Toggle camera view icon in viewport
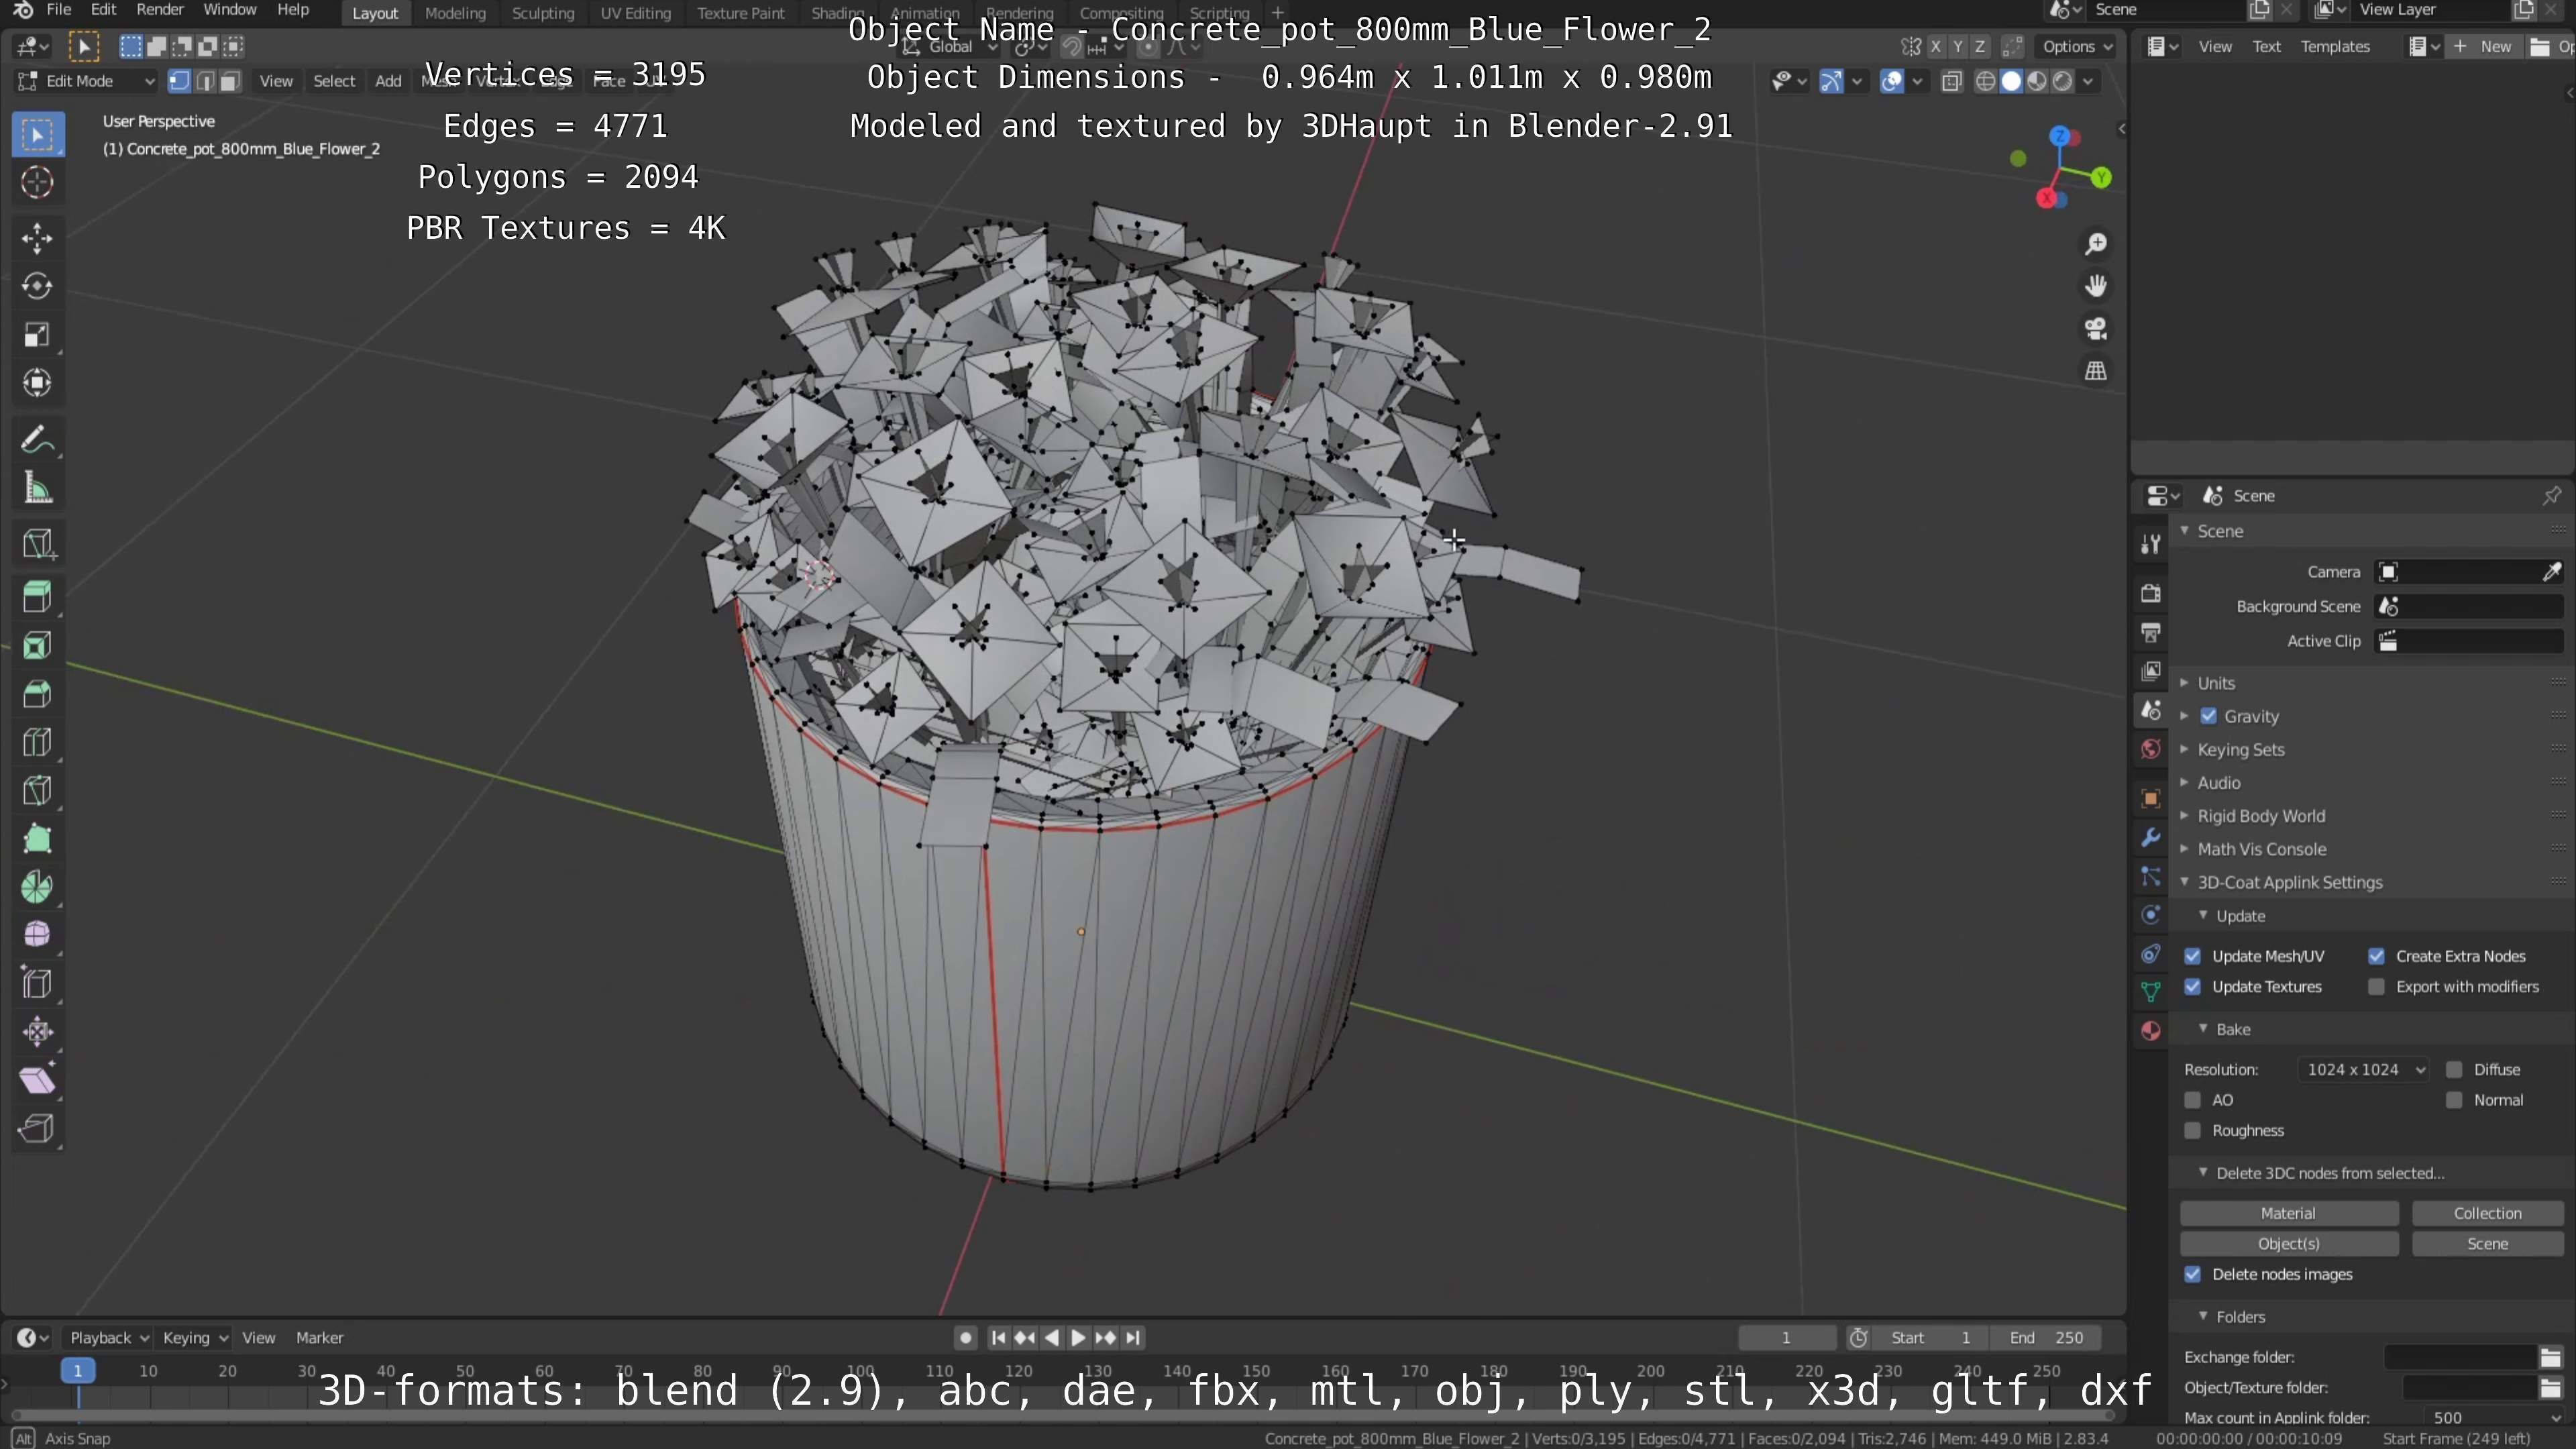The image size is (2576, 1449). 2095,329
